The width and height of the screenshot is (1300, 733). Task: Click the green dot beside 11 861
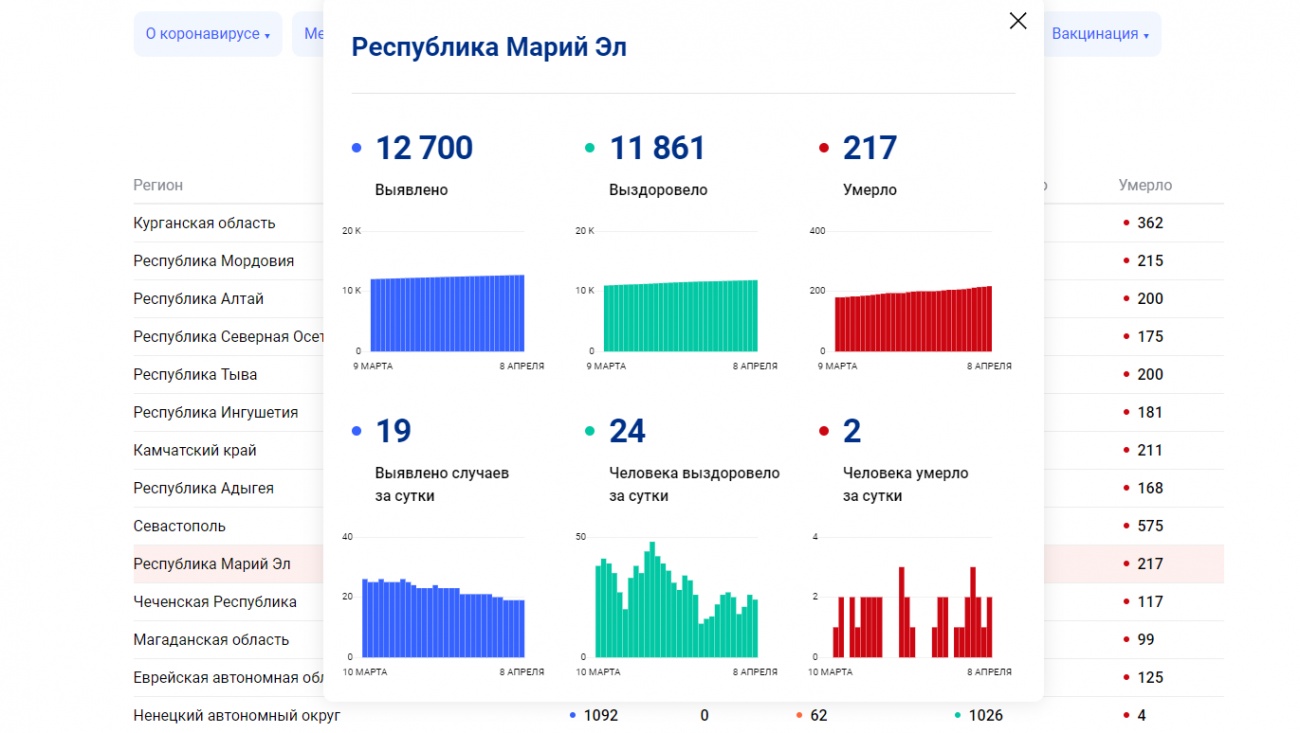coord(590,149)
